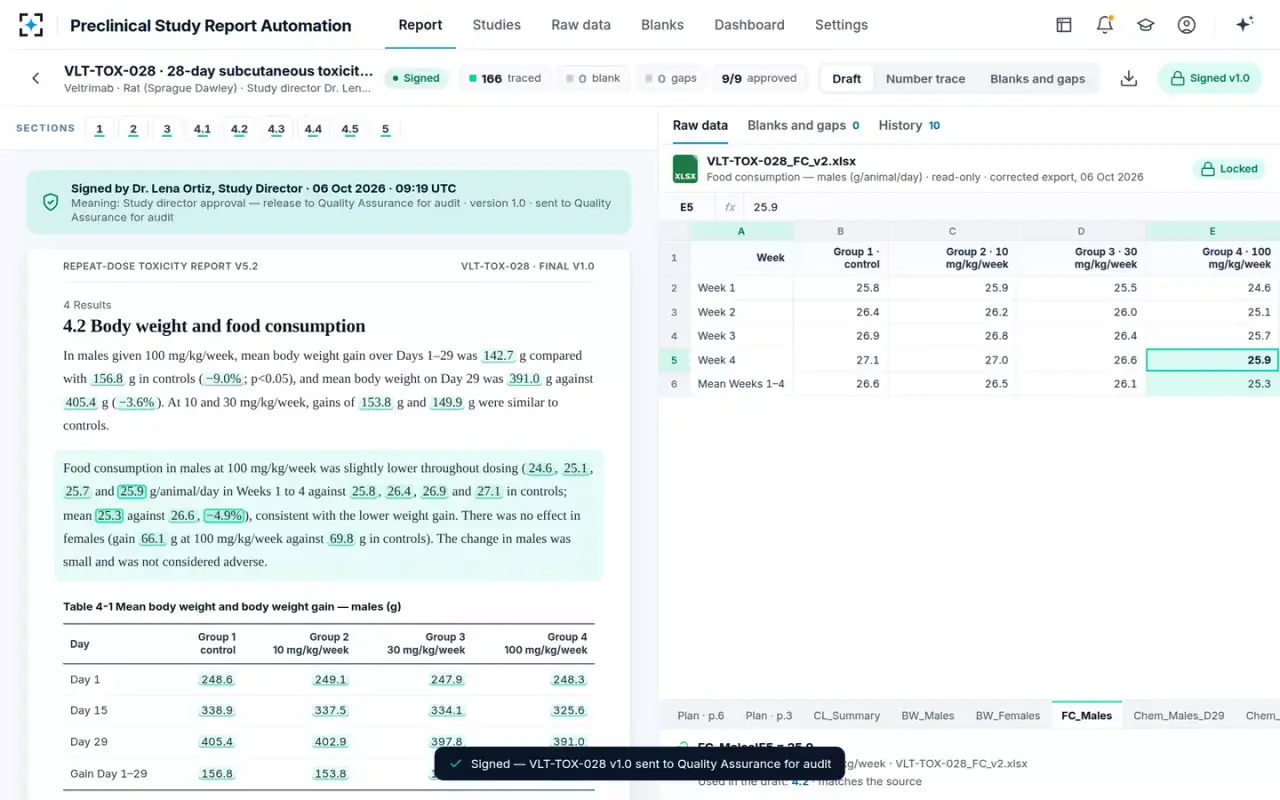Click the 0 blank chip
Viewport: 1280px width, 800px height.
point(592,78)
